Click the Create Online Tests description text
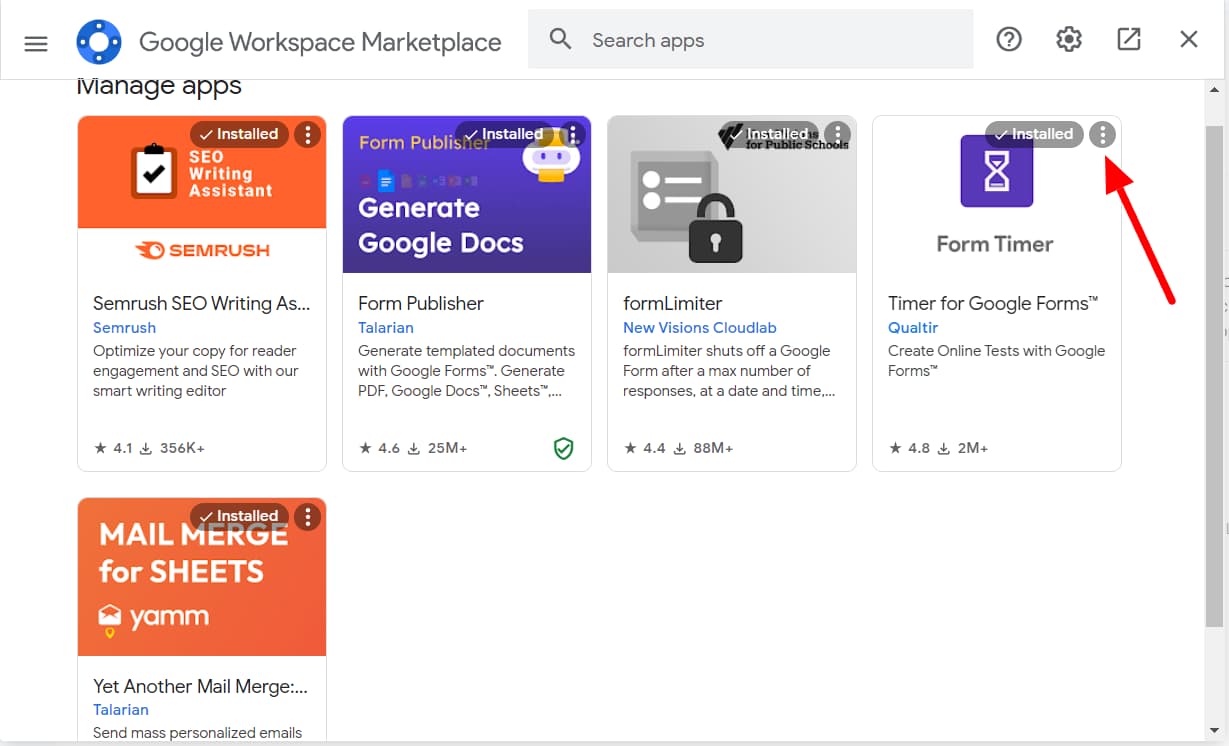The width and height of the screenshot is (1229, 746). pos(997,361)
